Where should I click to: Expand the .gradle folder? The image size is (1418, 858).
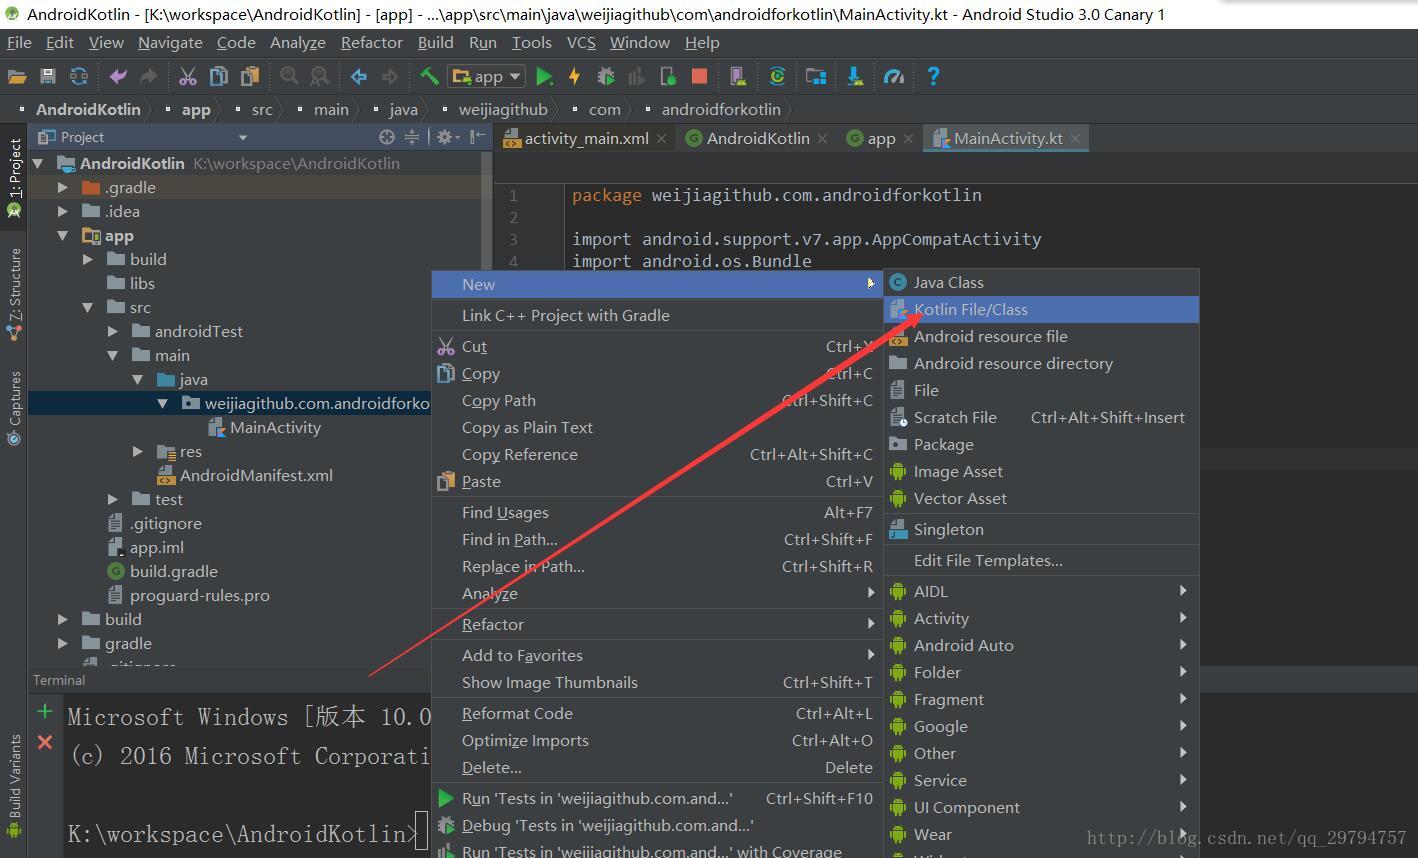pyautogui.click(x=63, y=187)
